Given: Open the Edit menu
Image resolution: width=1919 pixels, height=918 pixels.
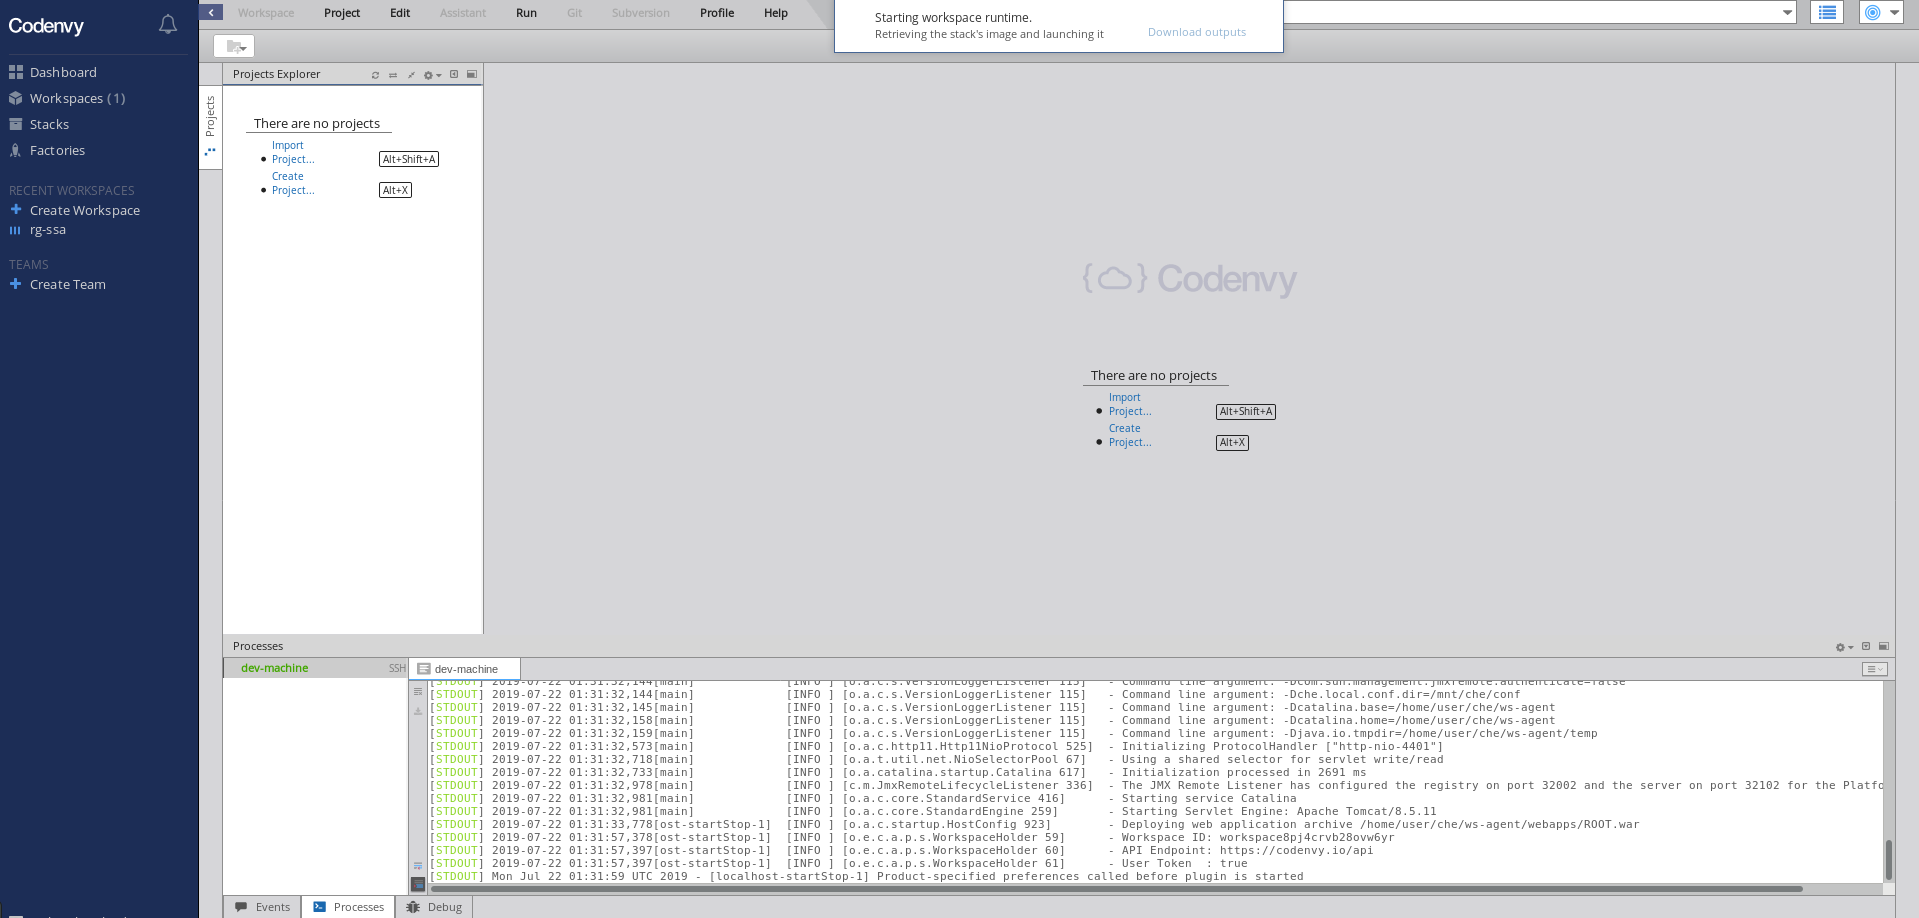Looking at the screenshot, I should click(400, 13).
